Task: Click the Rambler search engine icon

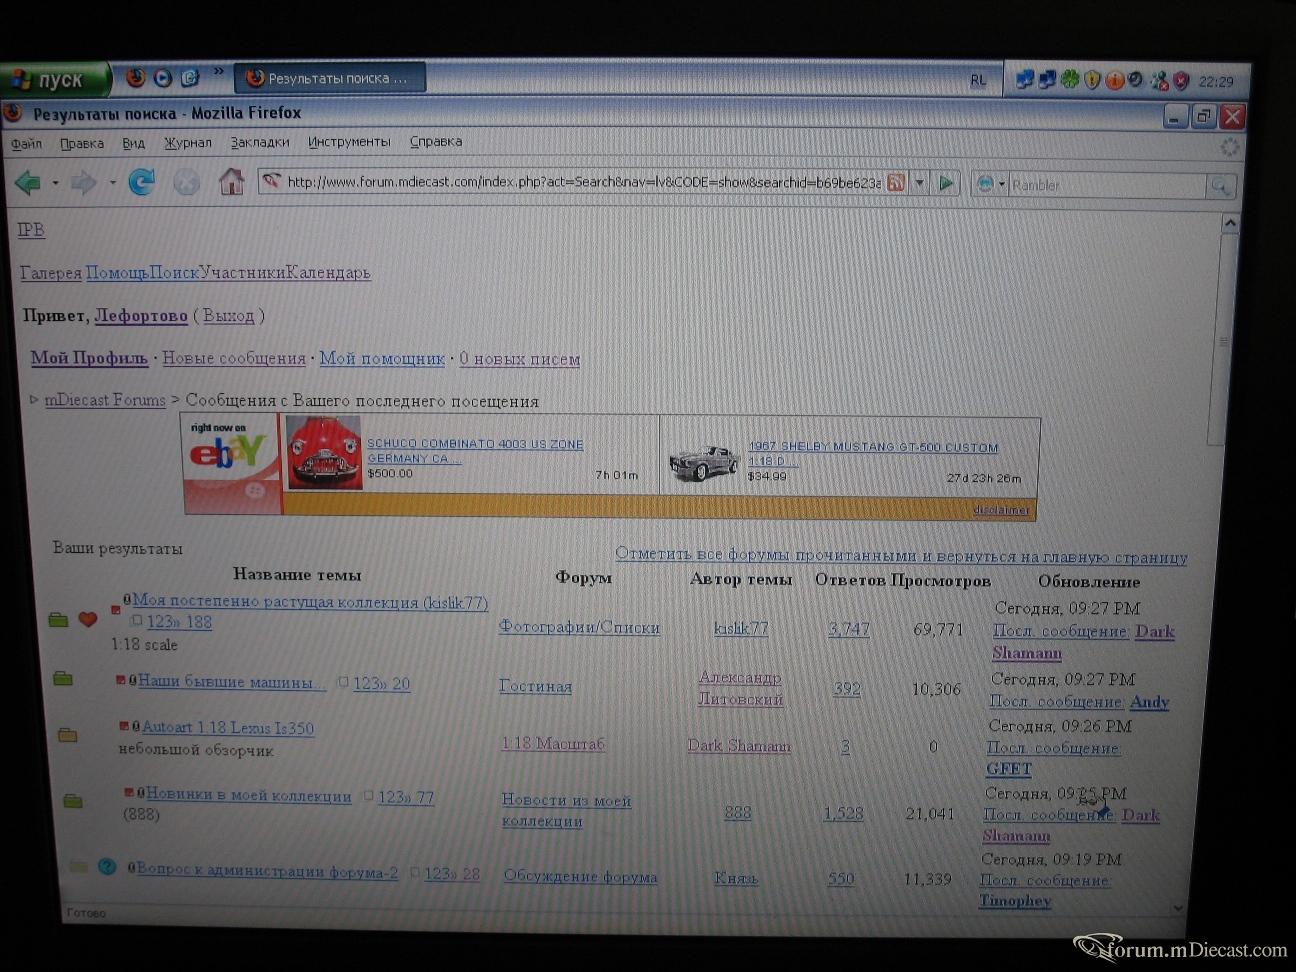Action: tap(985, 184)
